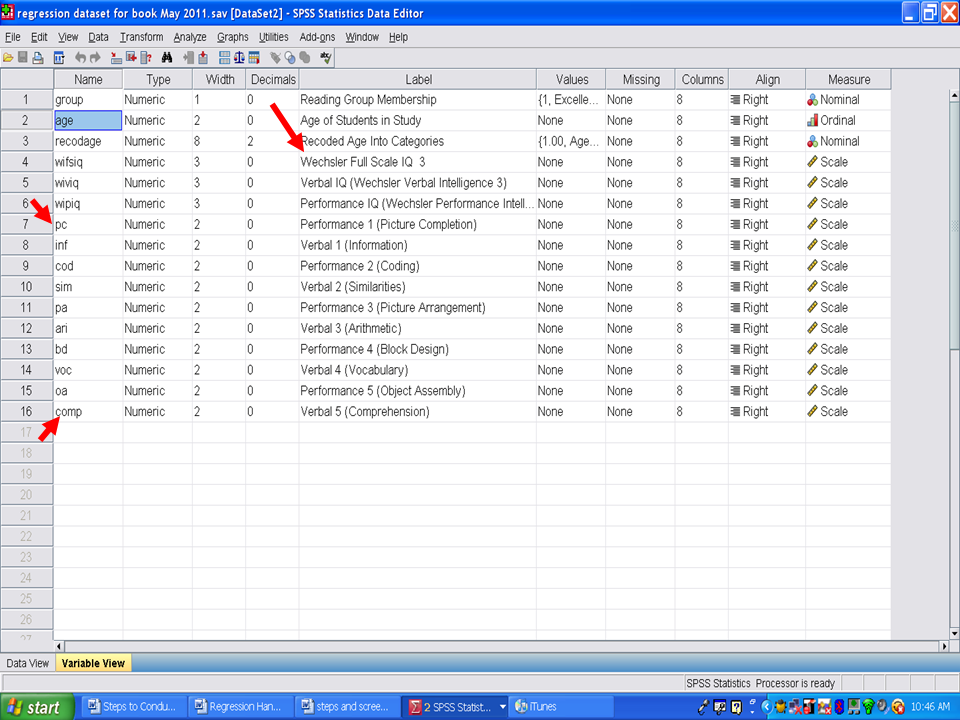Open the Transform menu
Viewport: 960px width, 720px height.
click(141, 37)
